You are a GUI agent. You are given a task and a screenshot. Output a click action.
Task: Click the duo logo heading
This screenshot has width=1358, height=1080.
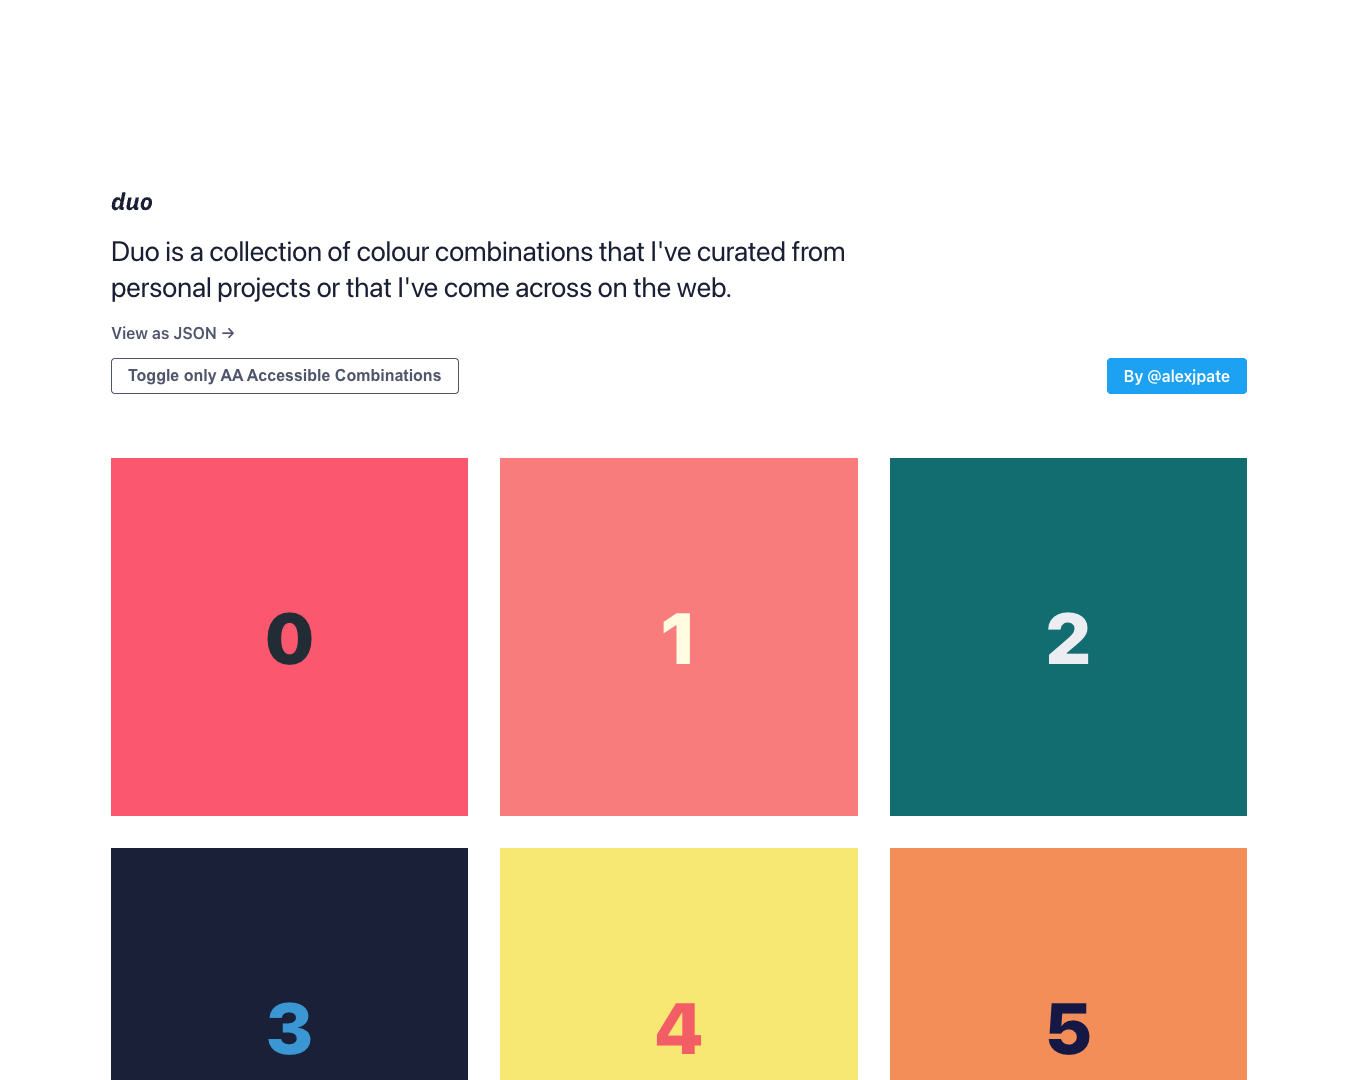tap(131, 202)
